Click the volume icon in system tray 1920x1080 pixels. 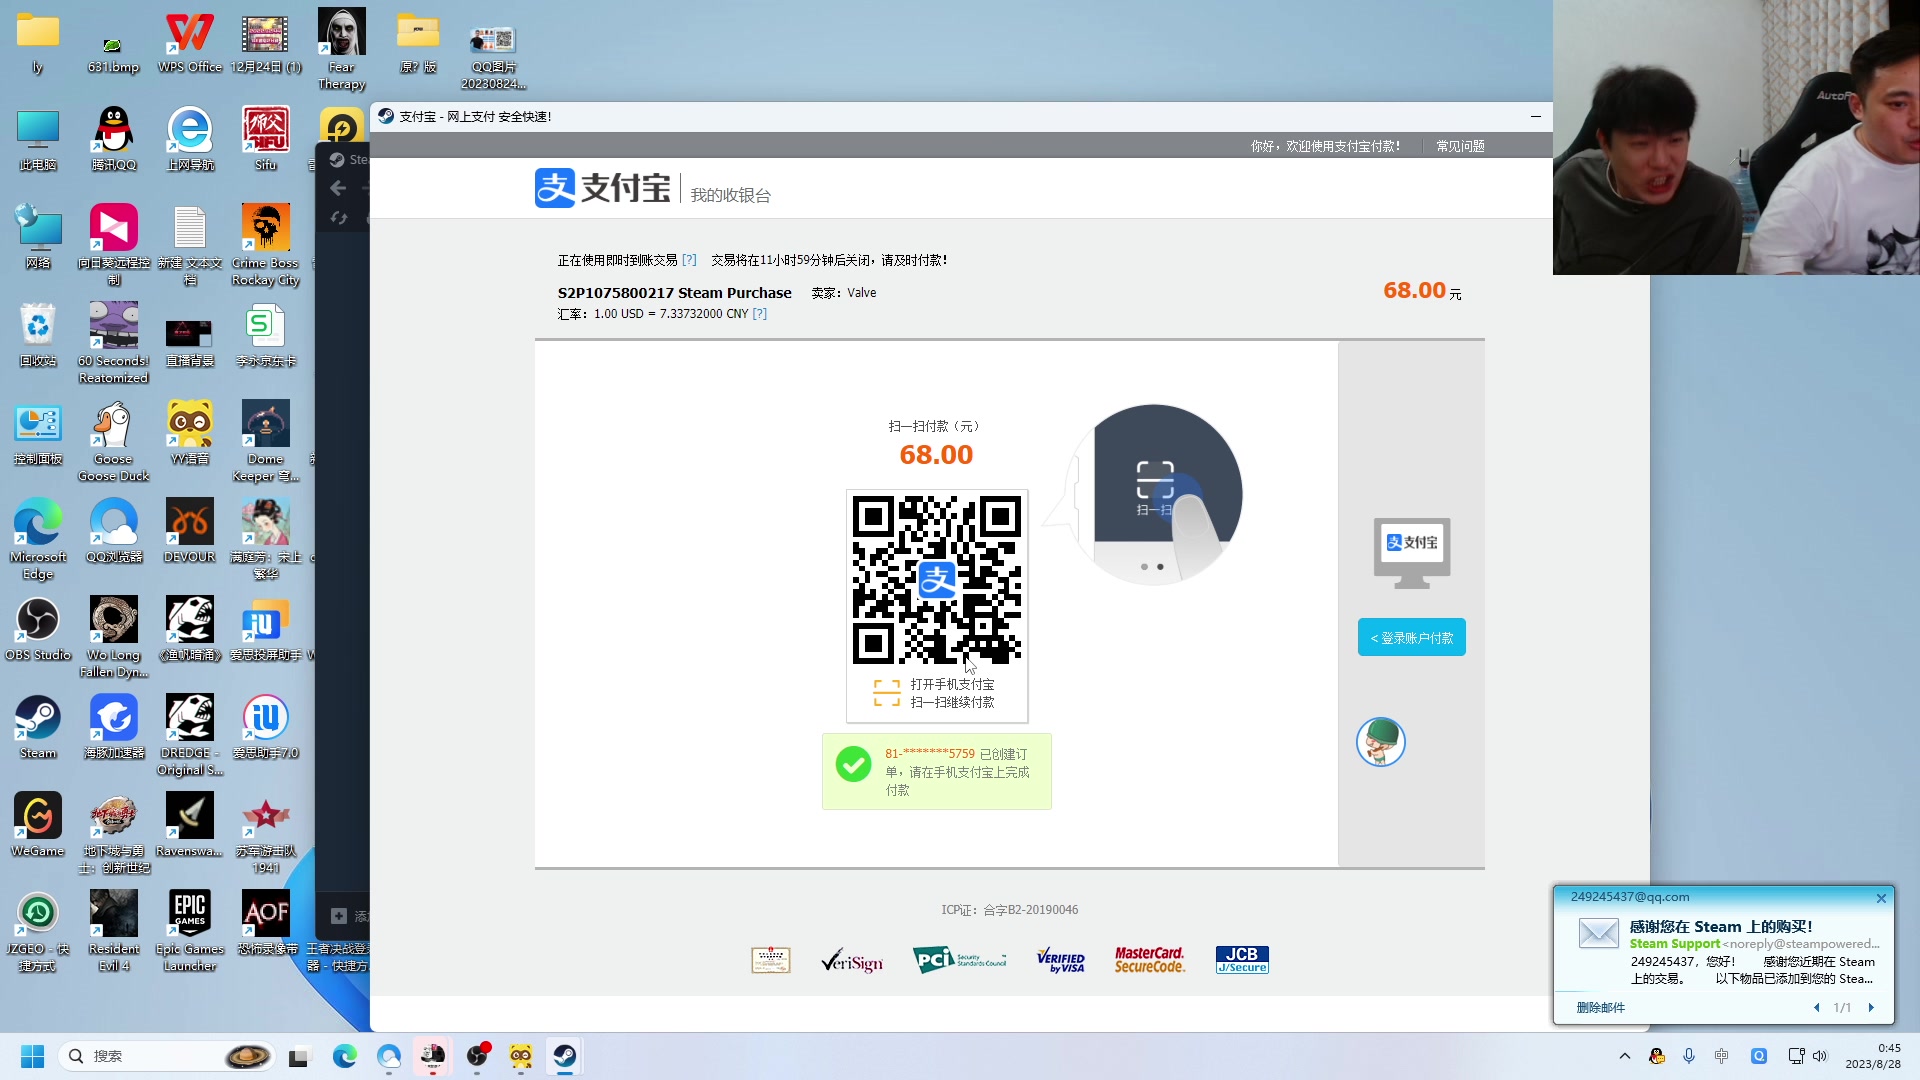(x=1820, y=1056)
